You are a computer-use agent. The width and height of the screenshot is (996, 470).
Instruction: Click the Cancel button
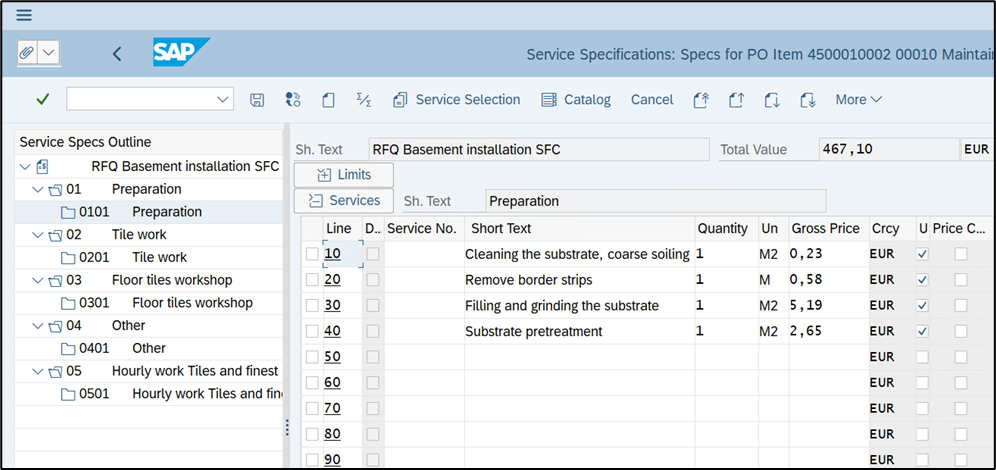(x=652, y=99)
